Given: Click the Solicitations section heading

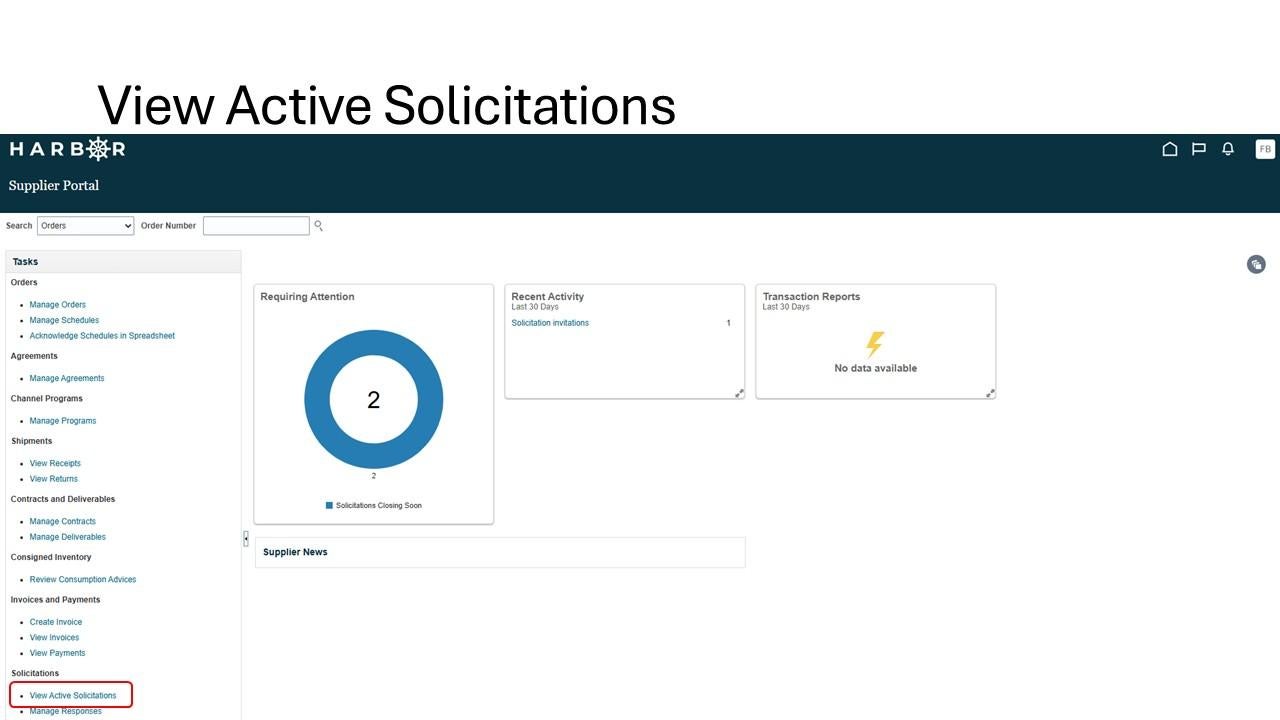Looking at the screenshot, I should pyautogui.click(x=35, y=673).
